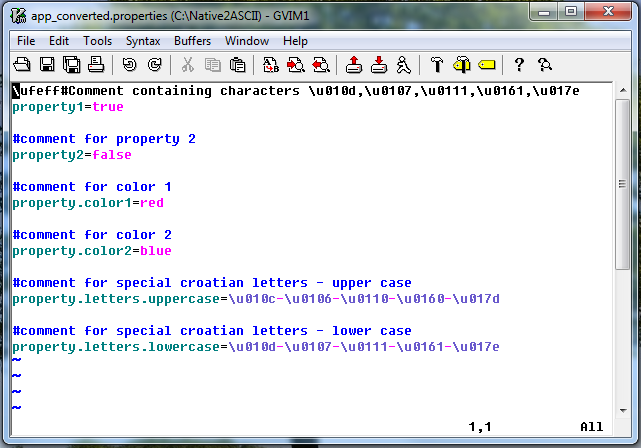Image resolution: width=641 pixels, height=448 pixels.
Task: Click the line '#comment for color 1'
Action: (x=92, y=187)
